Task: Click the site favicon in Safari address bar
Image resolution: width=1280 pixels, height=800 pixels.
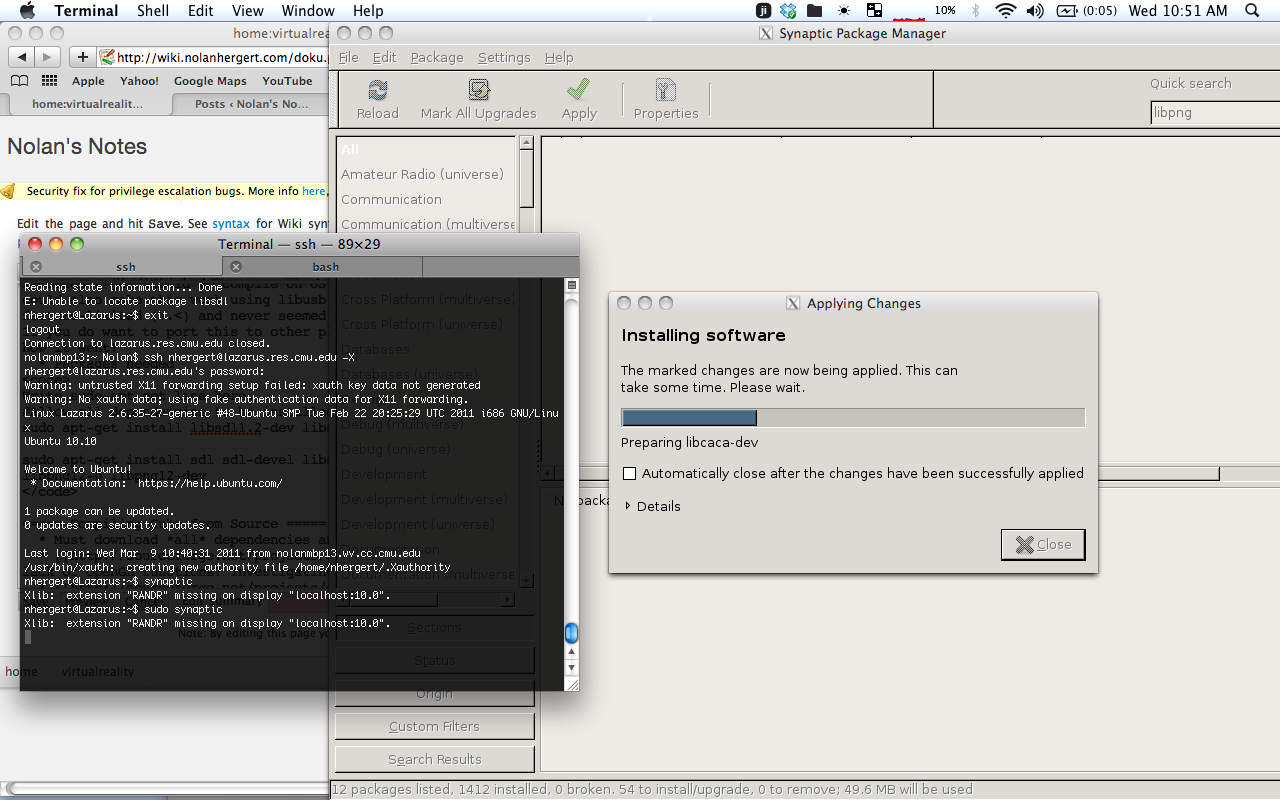Action: point(108,57)
